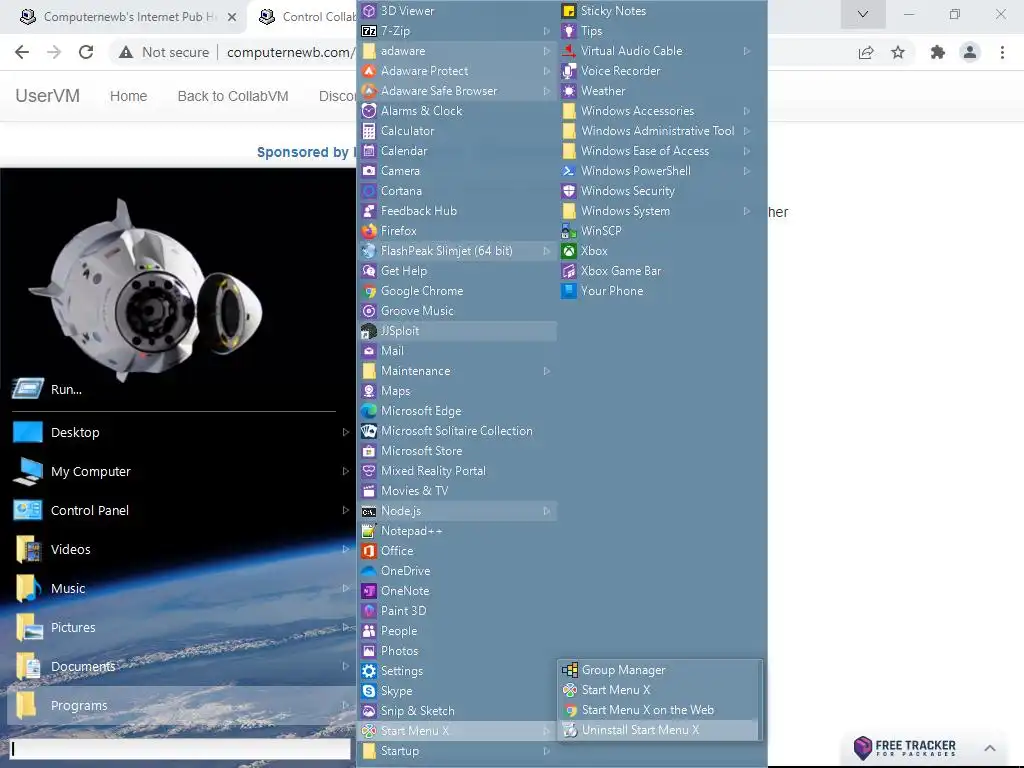The height and width of the screenshot is (768, 1024).
Task: Open the 3D Viewer app icon
Action: coord(369,10)
